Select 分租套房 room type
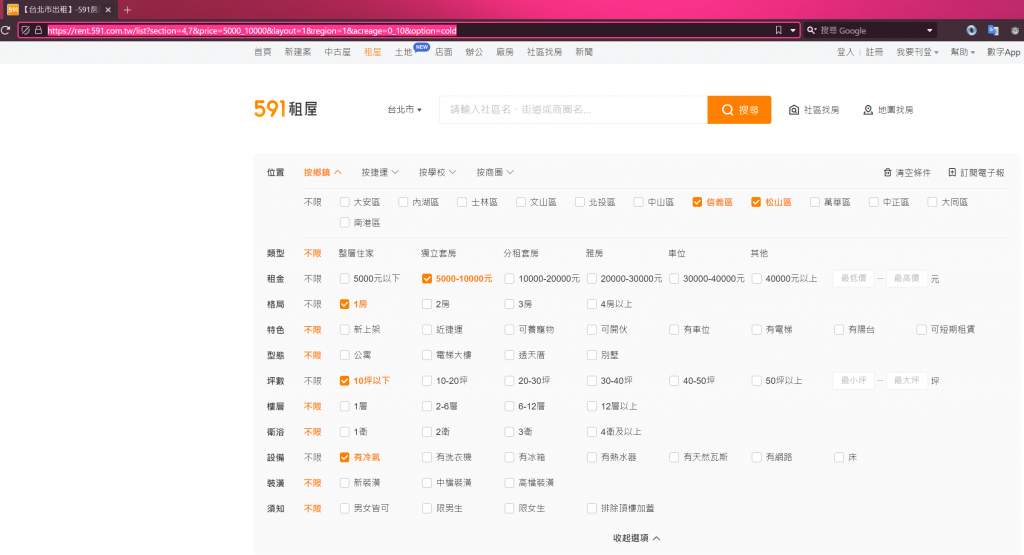This screenshot has width=1024, height=555. (x=520, y=253)
